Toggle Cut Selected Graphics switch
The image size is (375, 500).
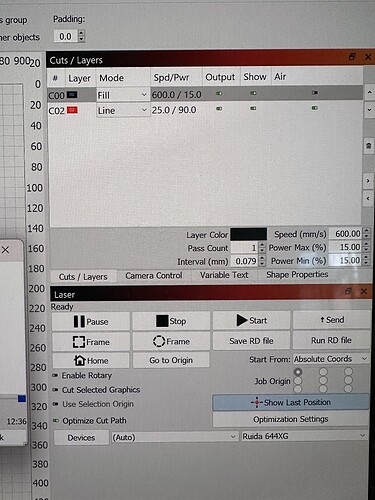(x=55, y=390)
